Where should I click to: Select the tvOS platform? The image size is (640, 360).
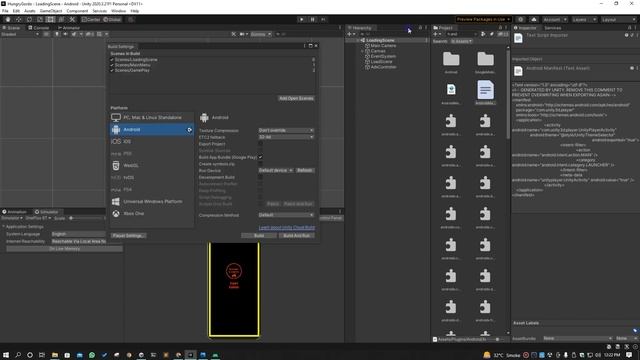pos(152,178)
